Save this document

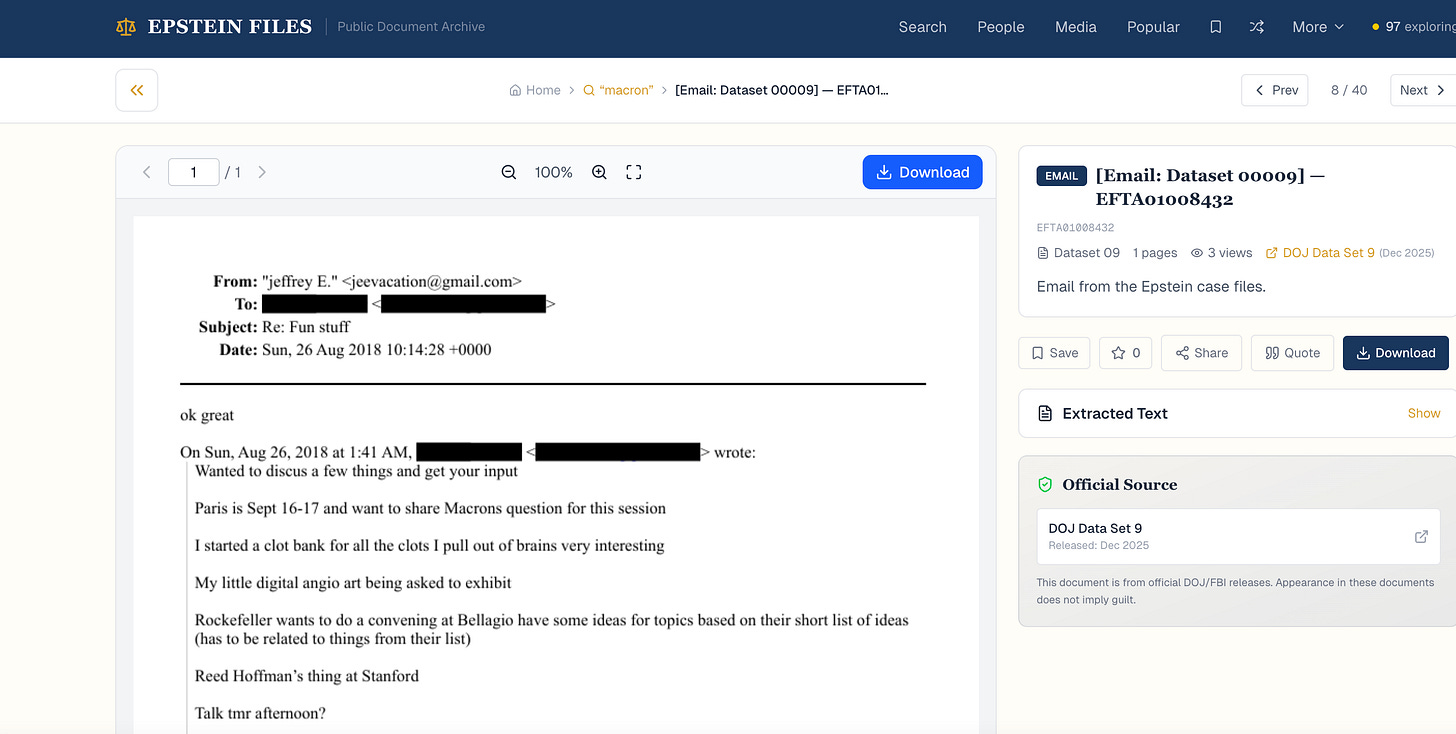click(x=1054, y=353)
